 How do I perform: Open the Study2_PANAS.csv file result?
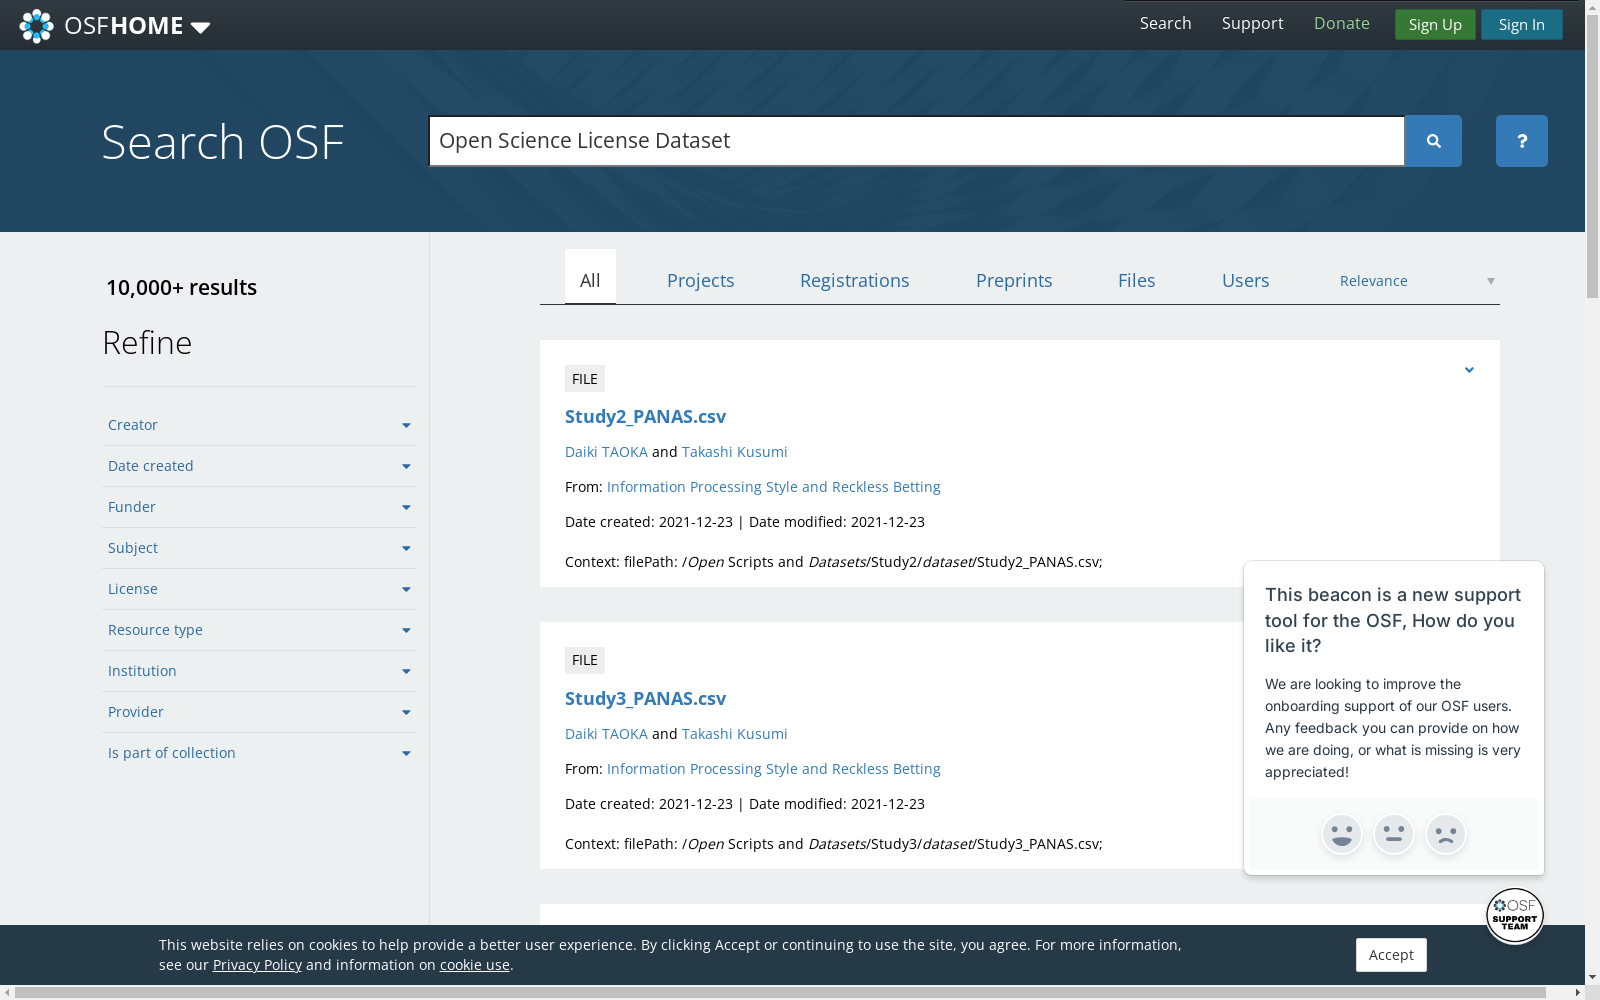click(x=645, y=417)
